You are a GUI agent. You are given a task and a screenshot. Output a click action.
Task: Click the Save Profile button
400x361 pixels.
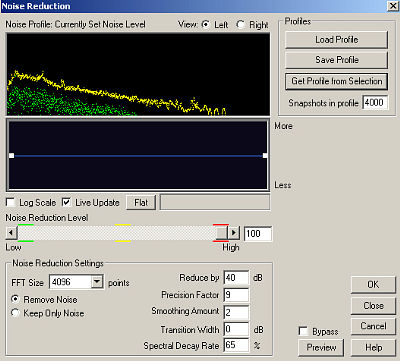click(337, 60)
